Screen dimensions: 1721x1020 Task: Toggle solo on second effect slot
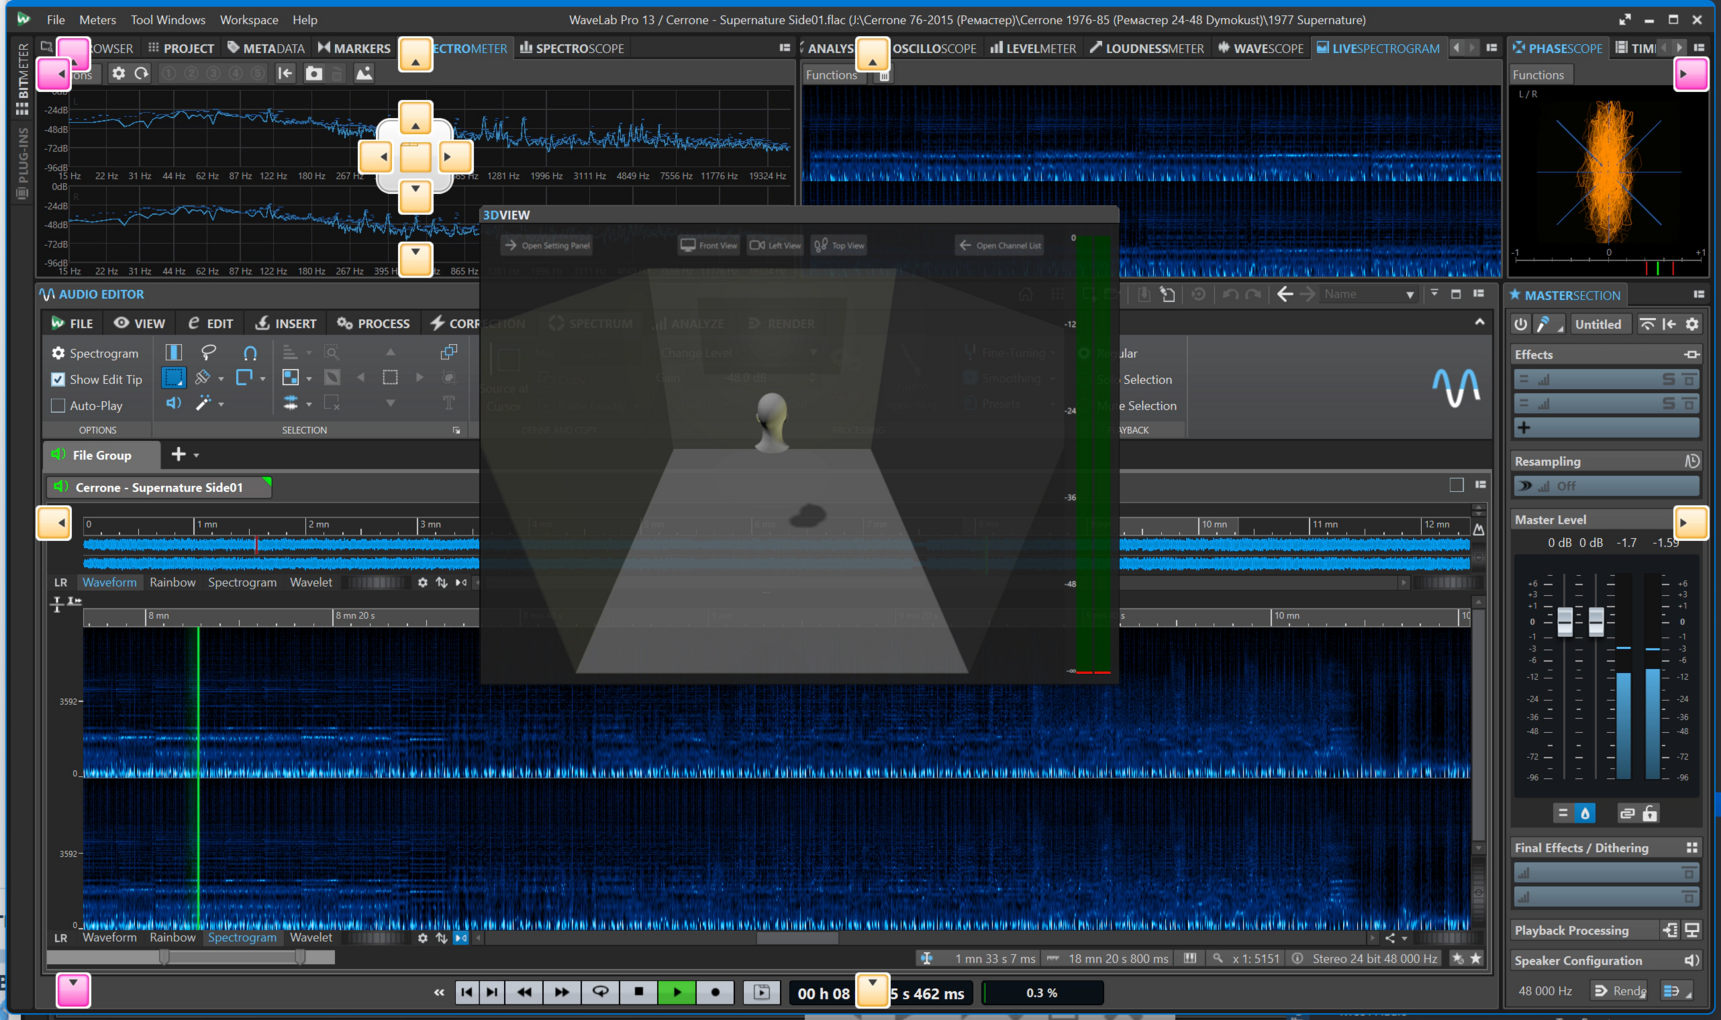pyautogui.click(x=1668, y=403)
